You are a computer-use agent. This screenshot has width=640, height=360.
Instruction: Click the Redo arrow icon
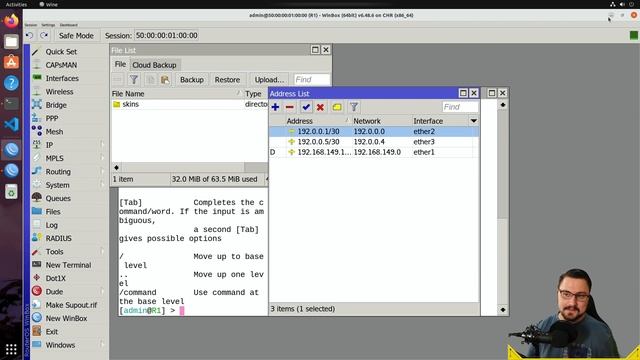(x=44, y=36)
